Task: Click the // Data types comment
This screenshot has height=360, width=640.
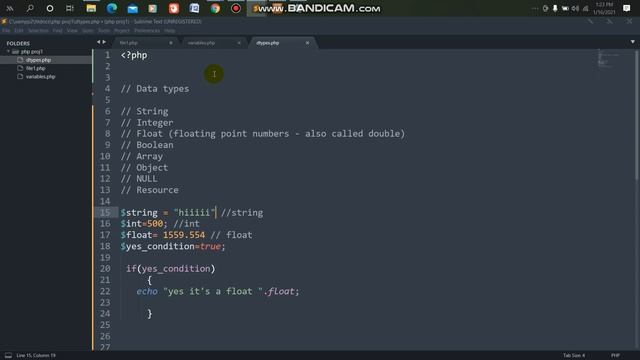Action: click(155, 89)
